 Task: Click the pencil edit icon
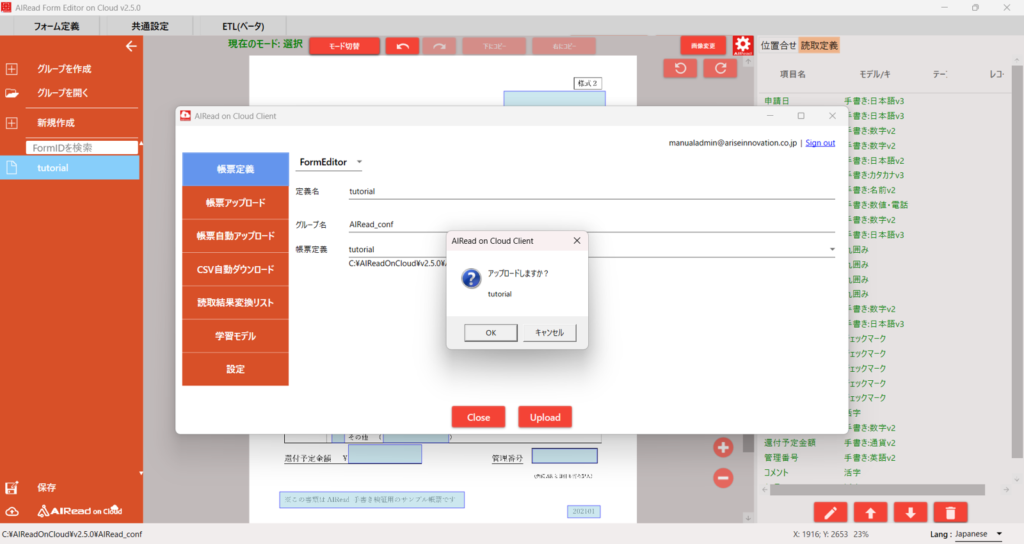pyautogui.click(x=831, y=513)
